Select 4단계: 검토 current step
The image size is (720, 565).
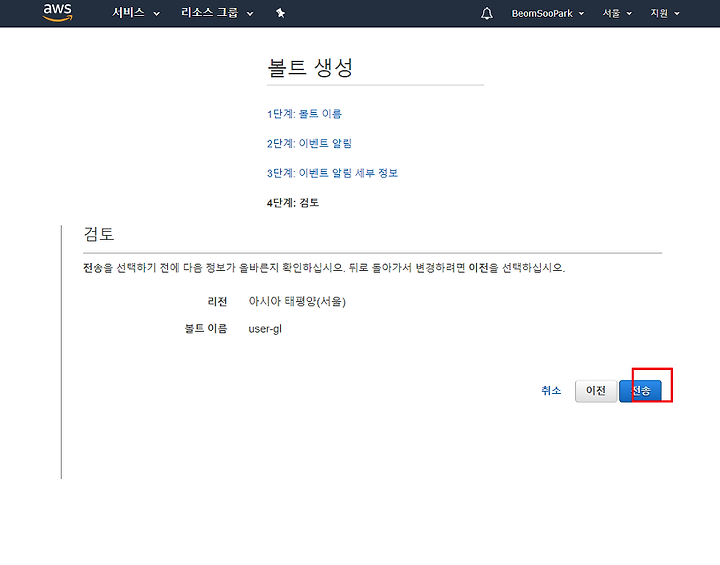click(x=292, y=203)
